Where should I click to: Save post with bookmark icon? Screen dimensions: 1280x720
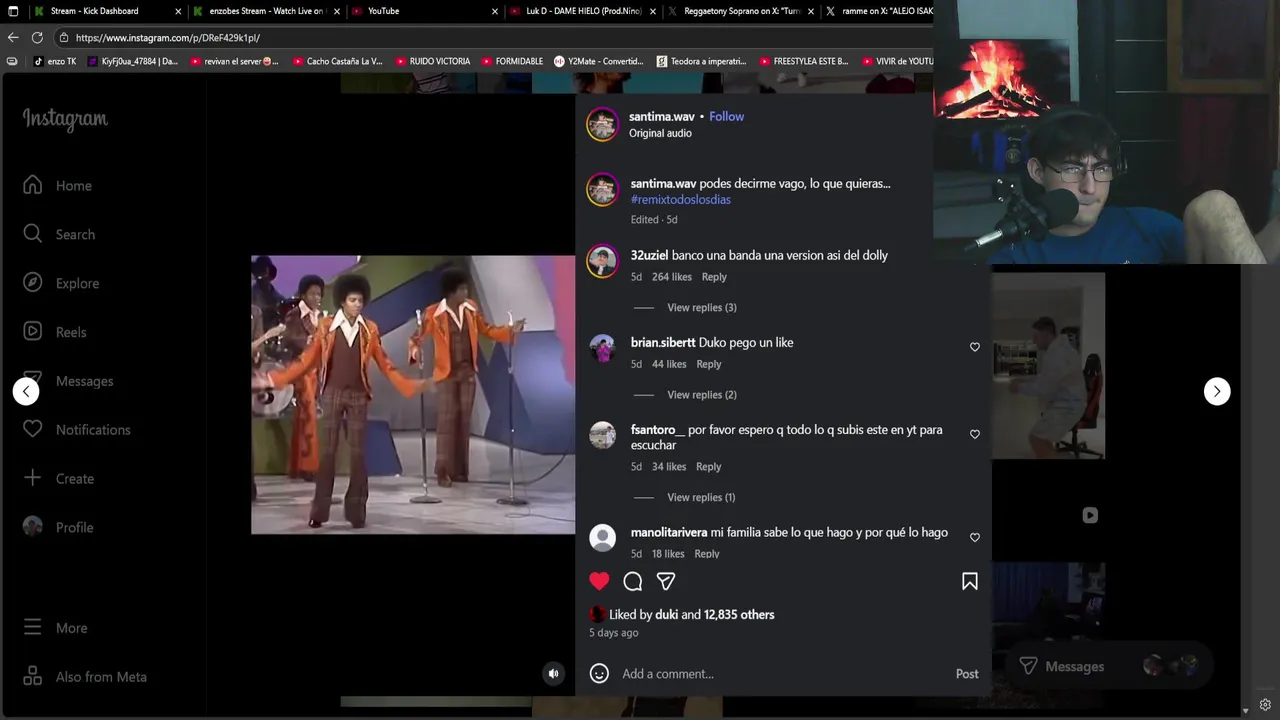click(x=970, y=581)
